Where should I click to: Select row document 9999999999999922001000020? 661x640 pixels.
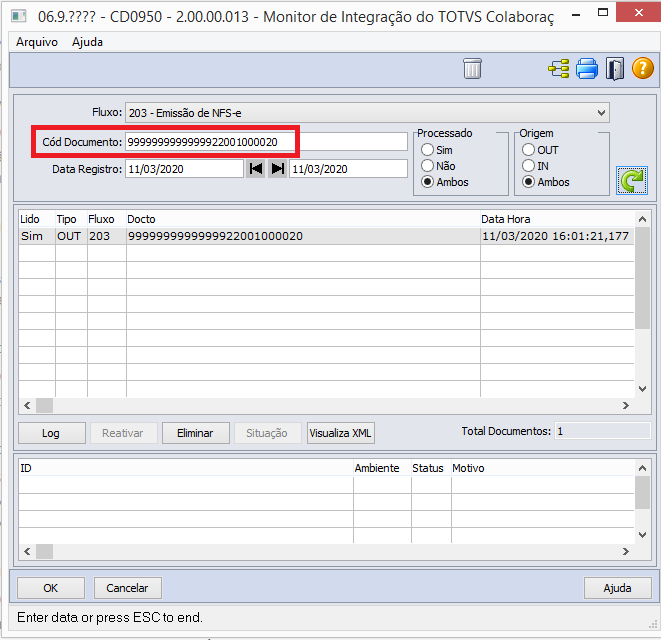pyautogui.click(x=326, y=236)
